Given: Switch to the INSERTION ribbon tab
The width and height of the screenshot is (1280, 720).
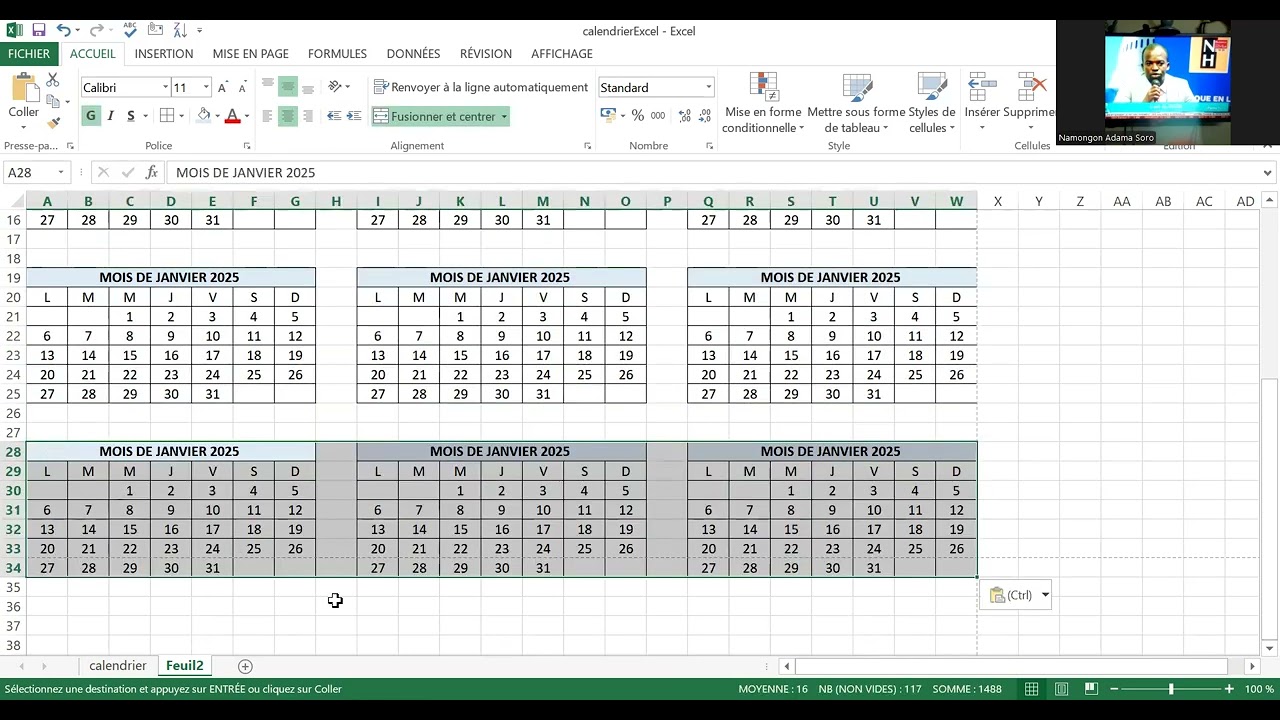Looking at the screenshot, I should 164,54.
